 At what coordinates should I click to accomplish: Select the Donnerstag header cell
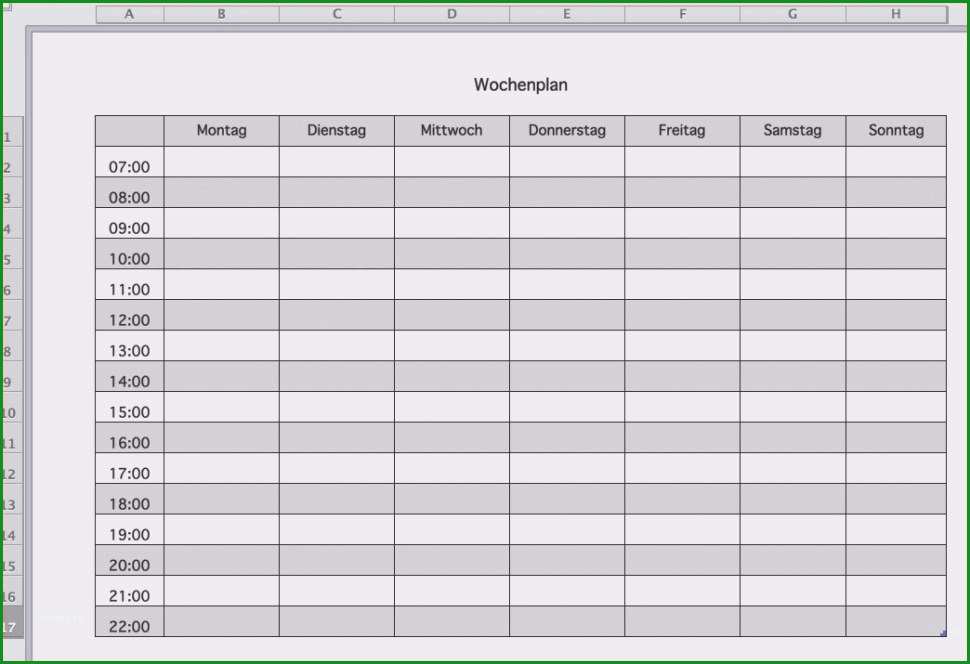[x=567, y=131]
